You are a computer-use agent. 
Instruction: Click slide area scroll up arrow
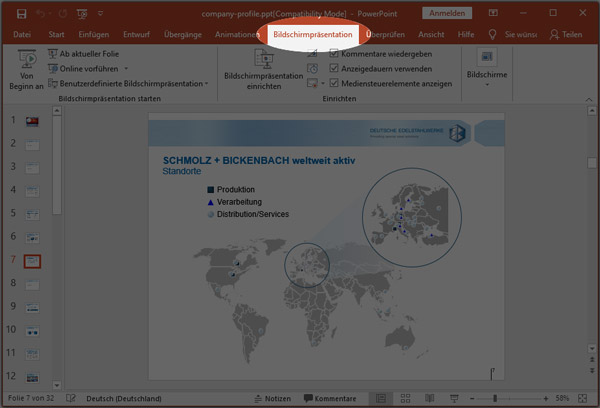click(x=592, y=111)
